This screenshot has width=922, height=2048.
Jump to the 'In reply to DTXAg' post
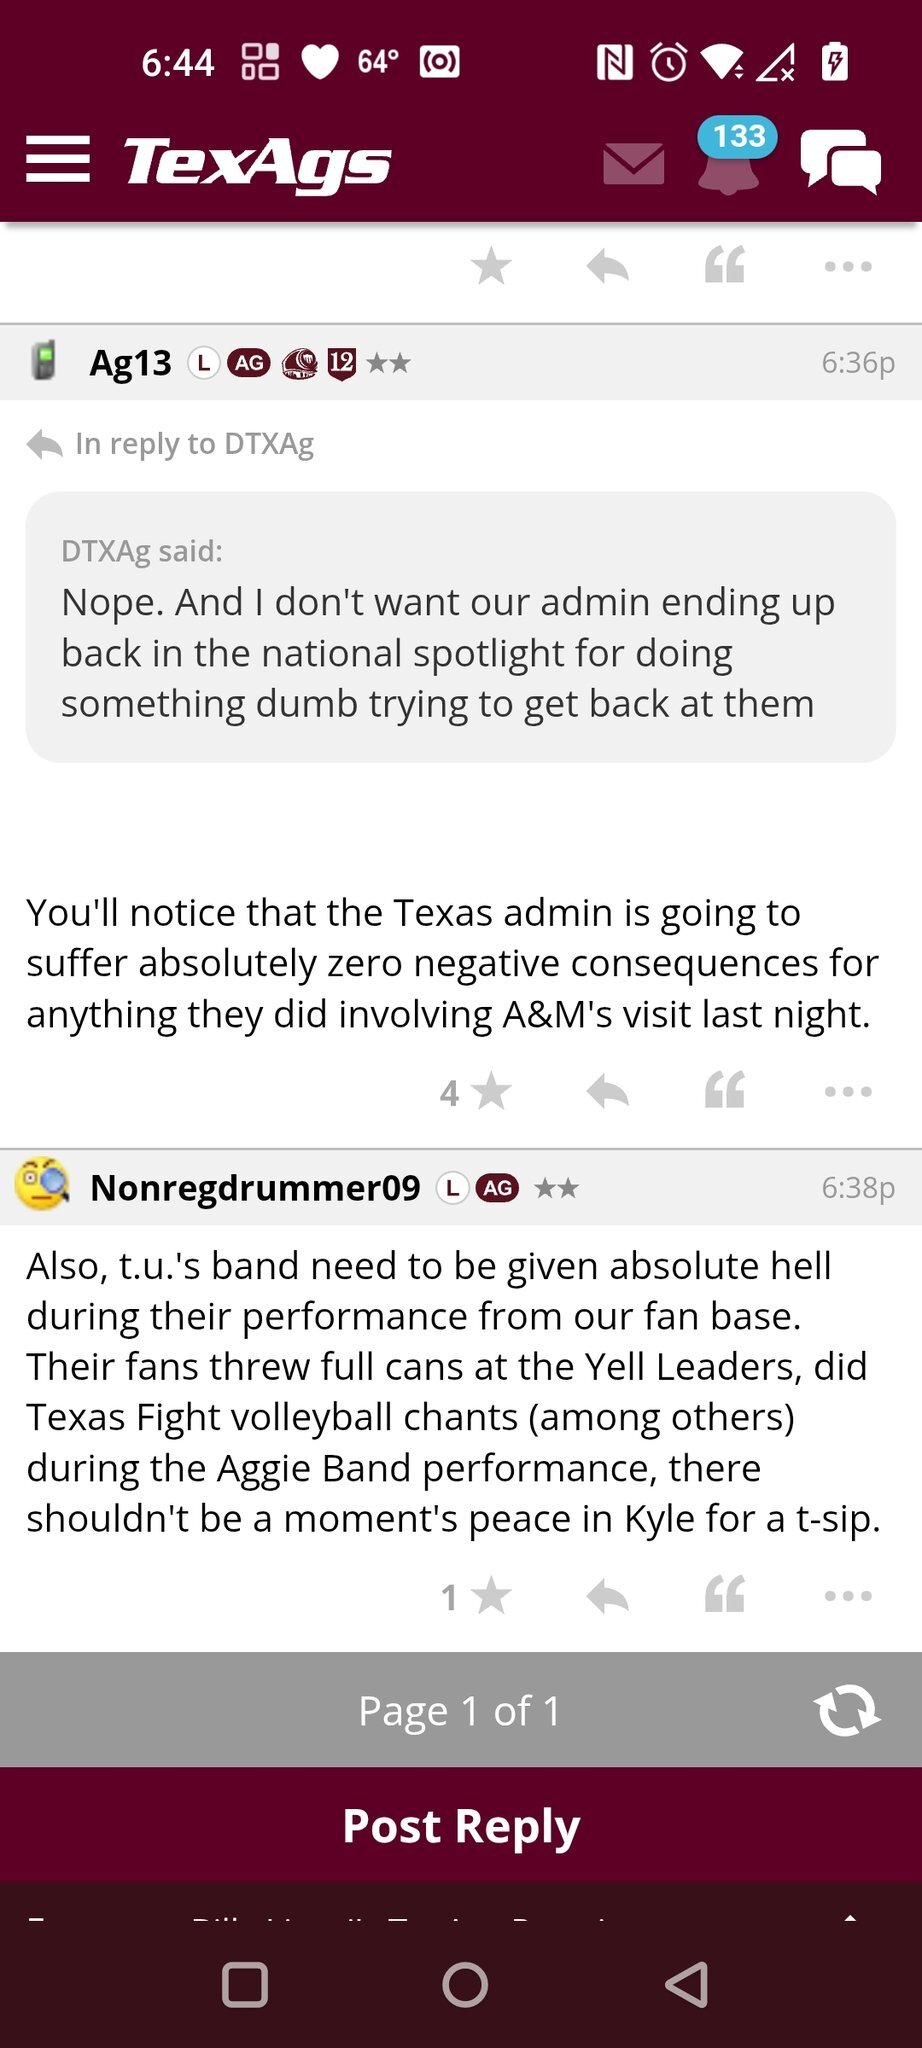click(x=194, y=444)
